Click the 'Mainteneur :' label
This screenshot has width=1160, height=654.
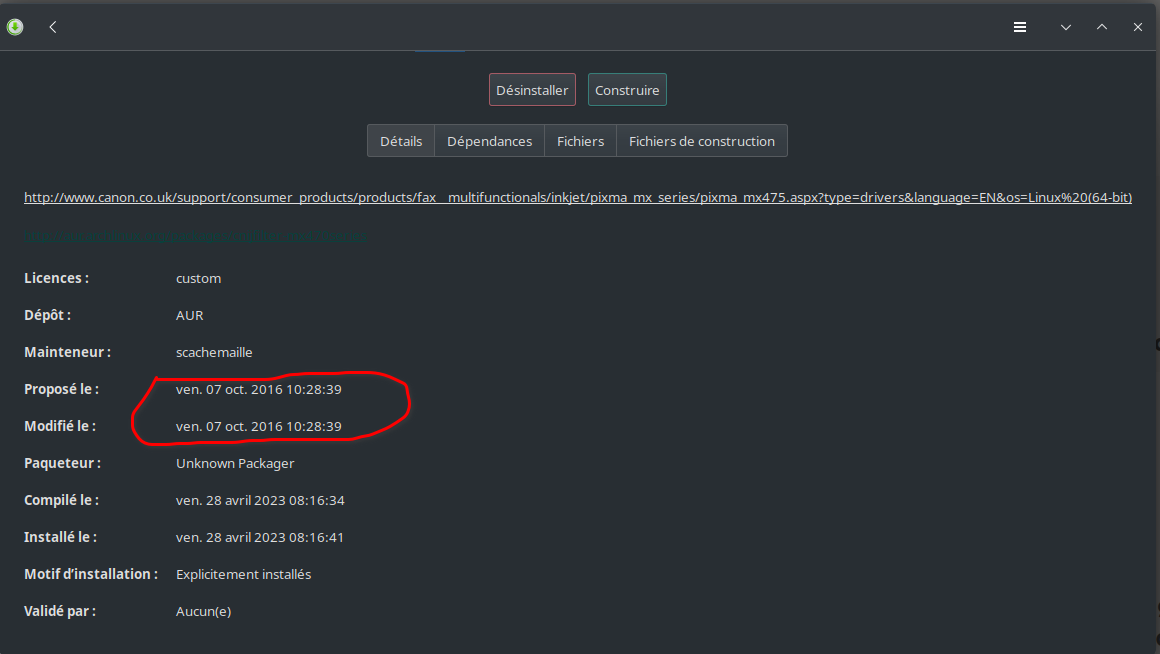[x=67, y=352]
